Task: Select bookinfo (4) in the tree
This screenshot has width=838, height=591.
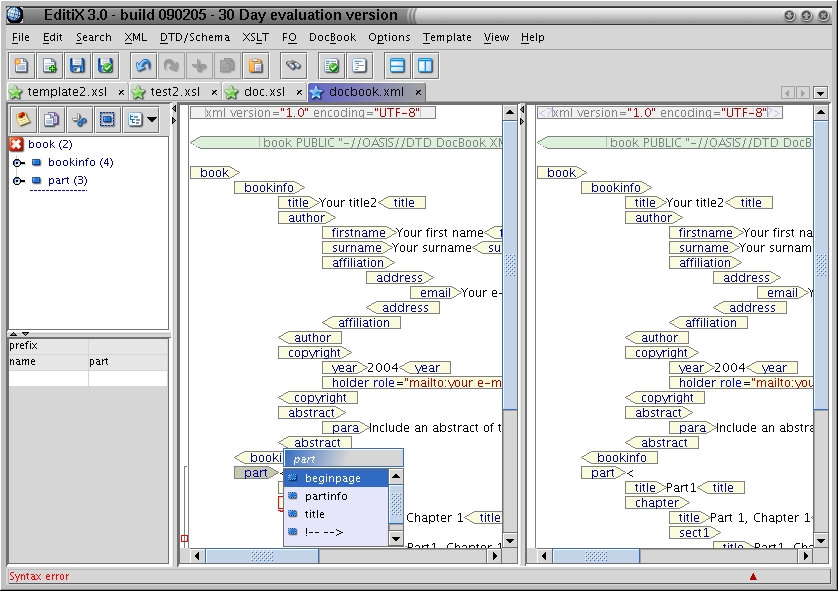Action: click(x=80, y=162)
